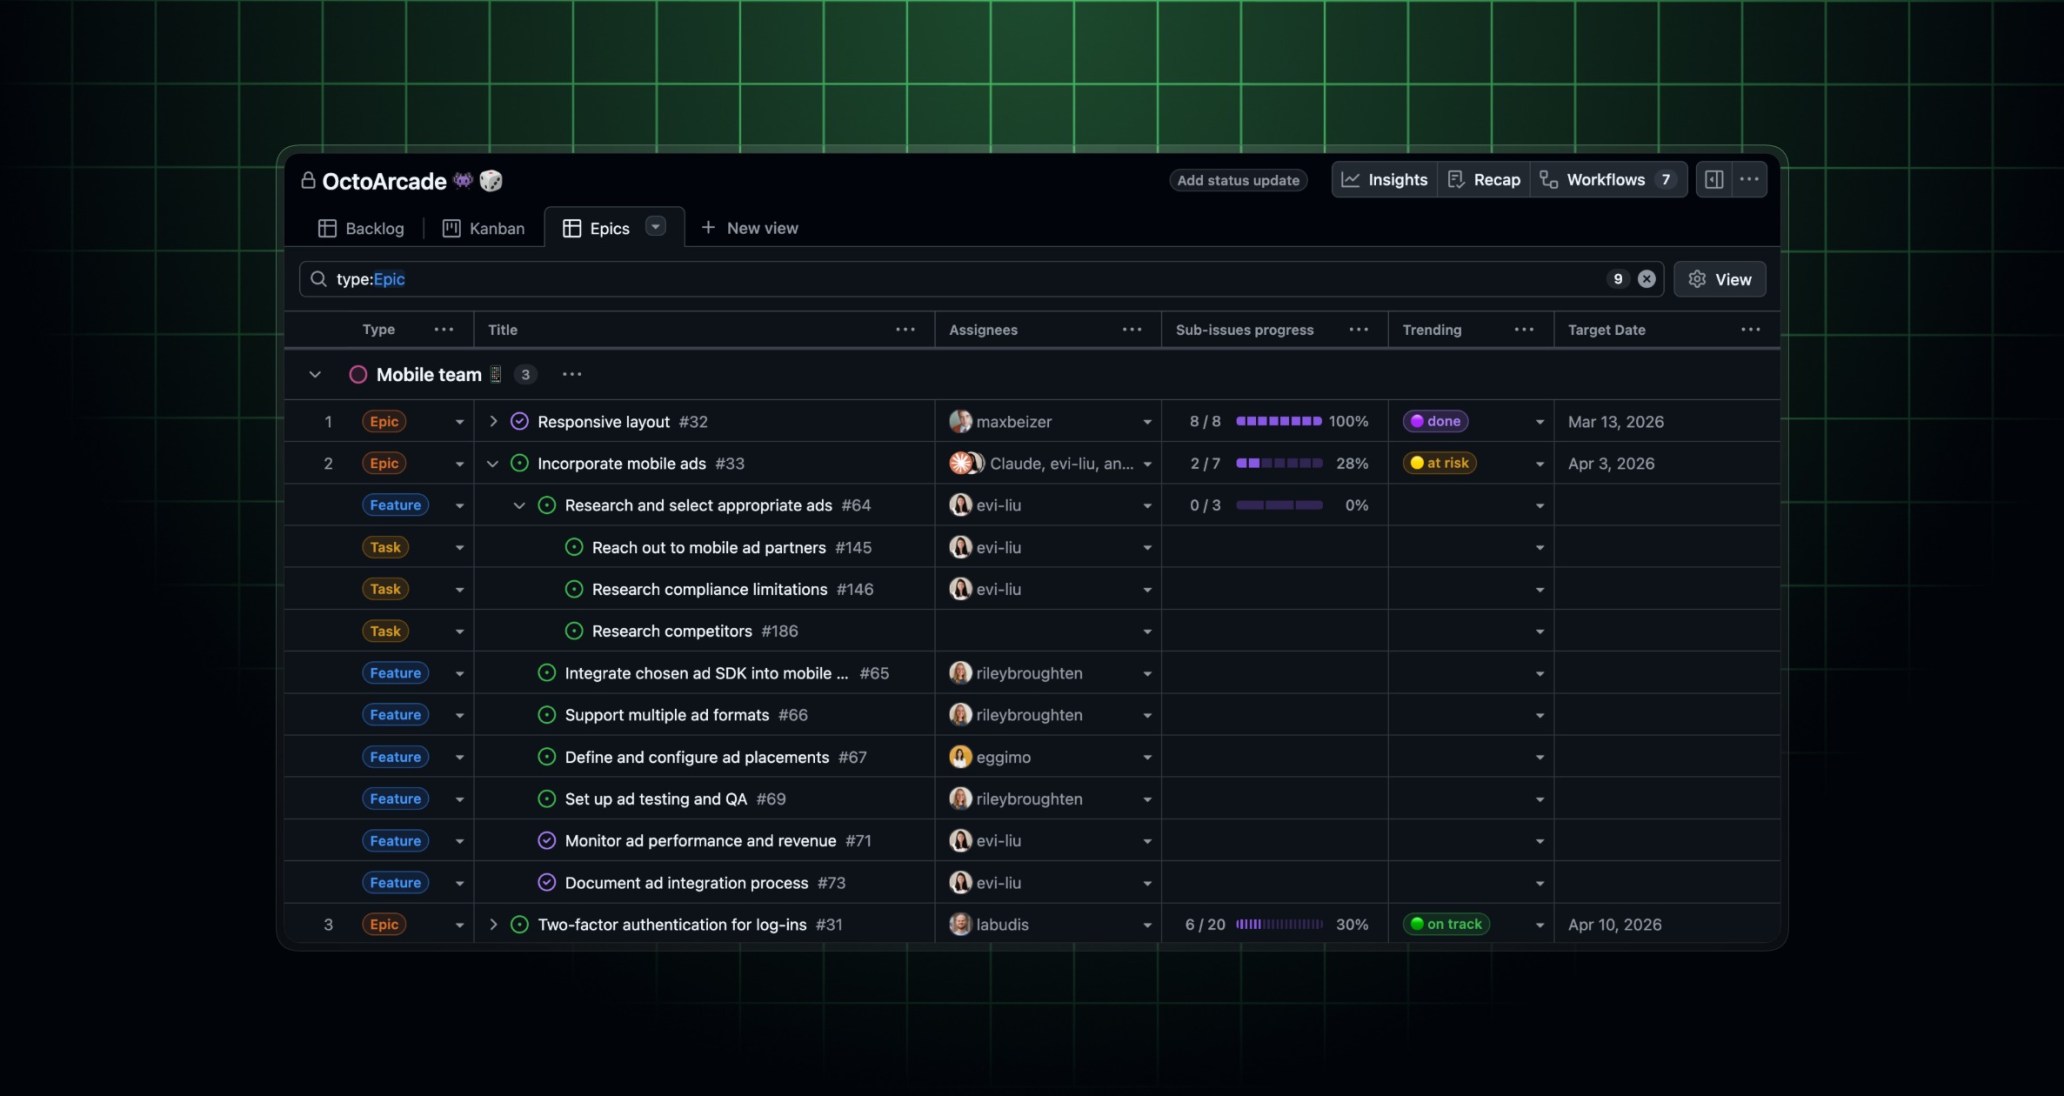
Task: Click the Add status update button
Action: pos(1237,180)
